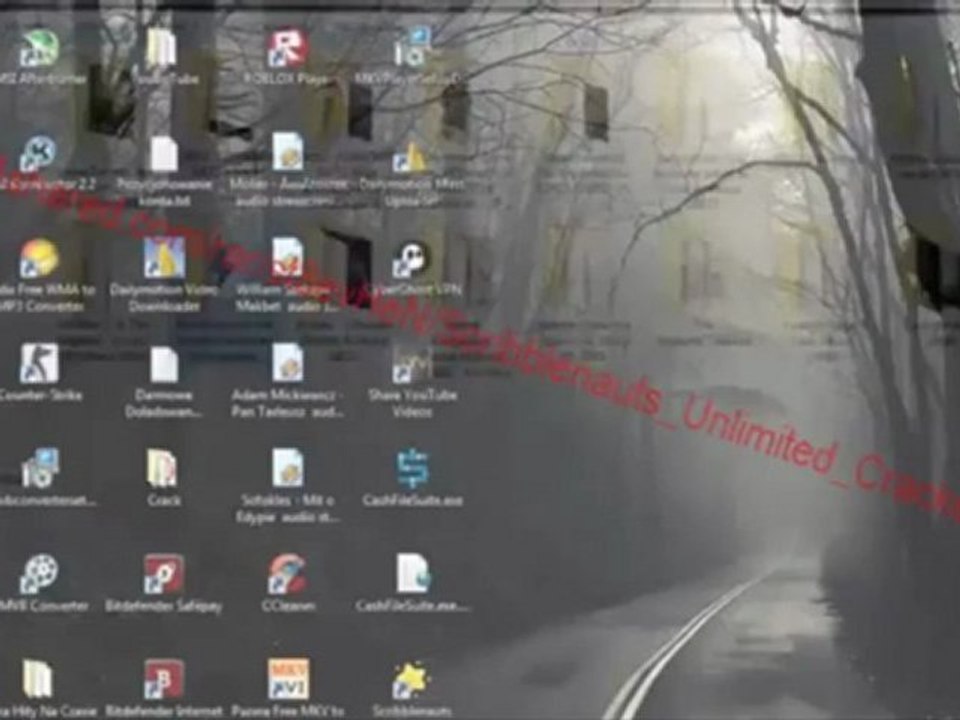Open the Bitdefender Internet Security shortcut
This screenshot has height=720, width=960.
163,680
